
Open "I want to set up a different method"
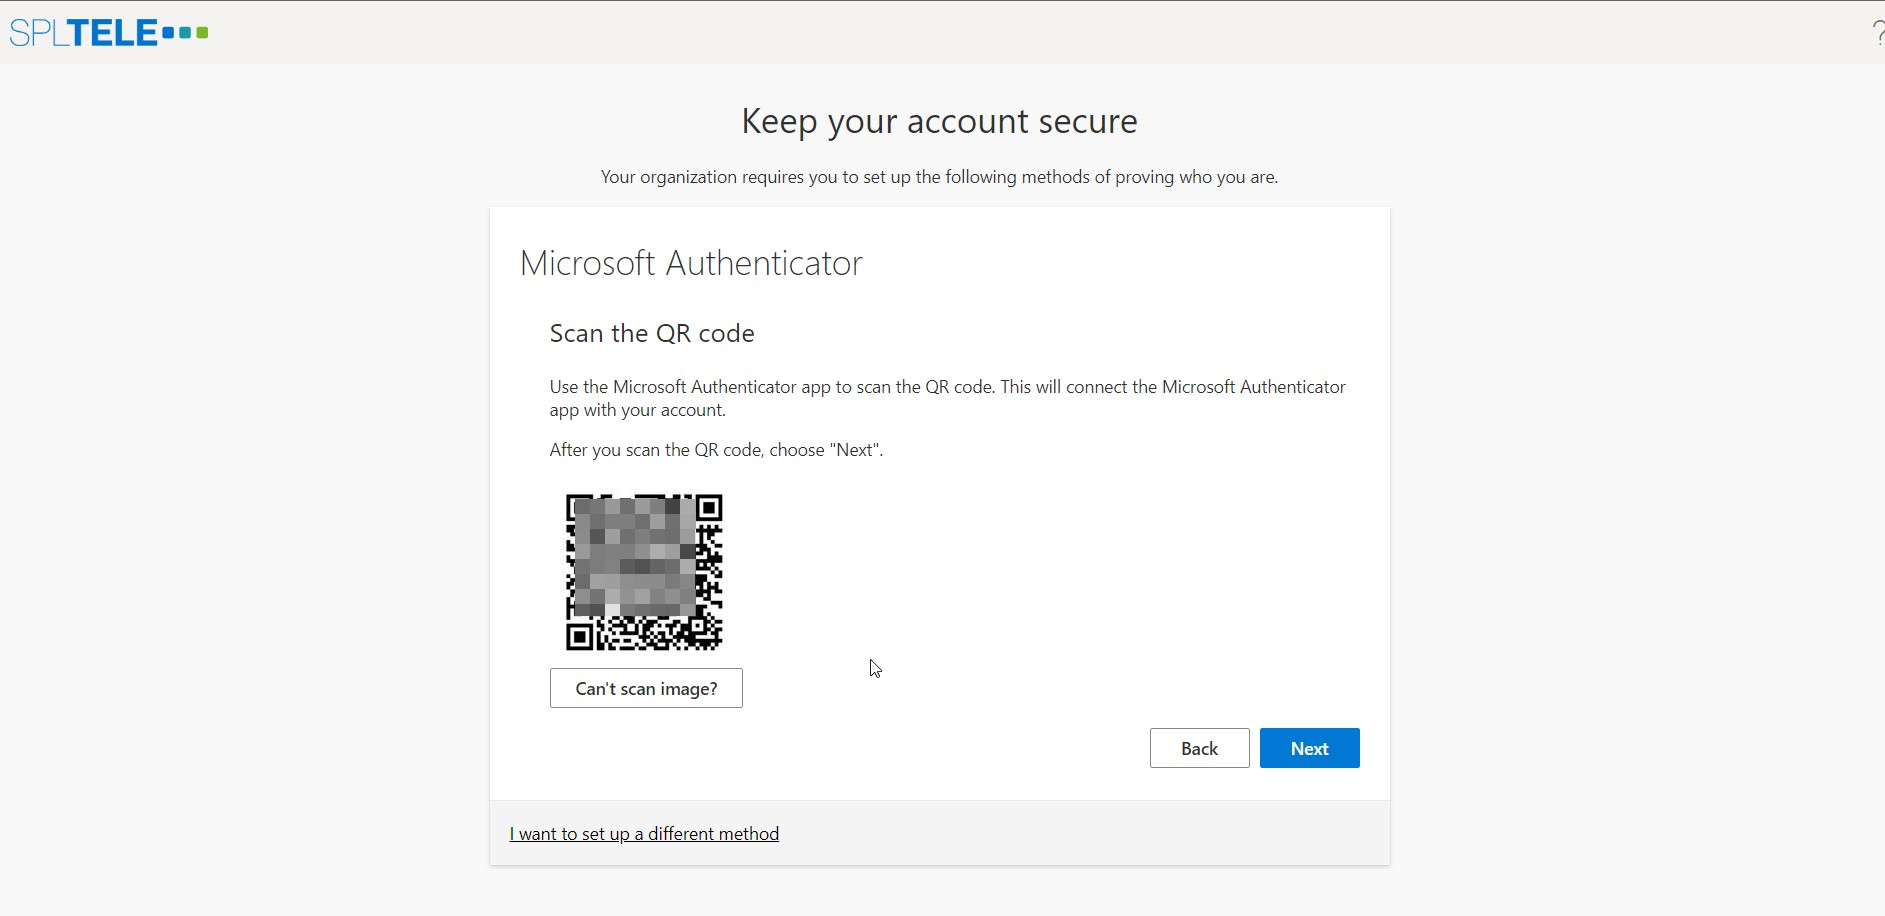(x=644, y=834)
